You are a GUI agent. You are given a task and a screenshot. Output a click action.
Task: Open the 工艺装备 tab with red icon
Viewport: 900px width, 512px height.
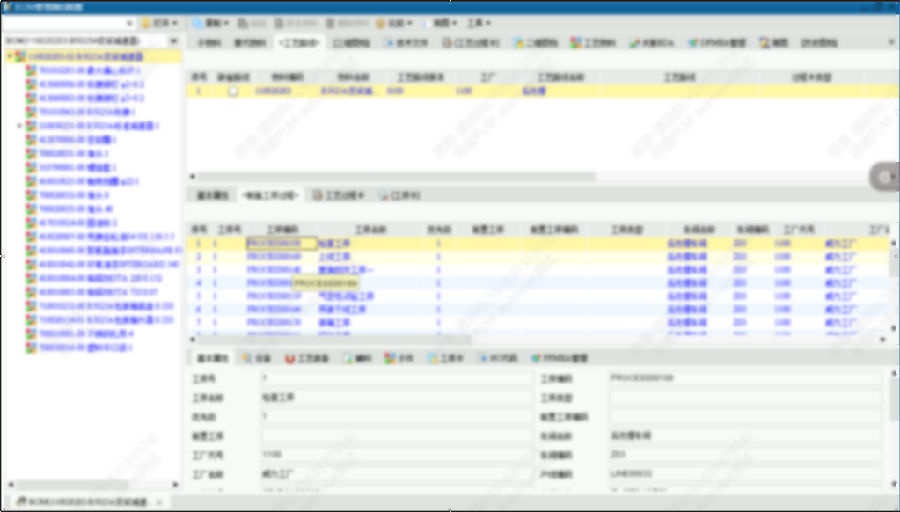point(307,358)
